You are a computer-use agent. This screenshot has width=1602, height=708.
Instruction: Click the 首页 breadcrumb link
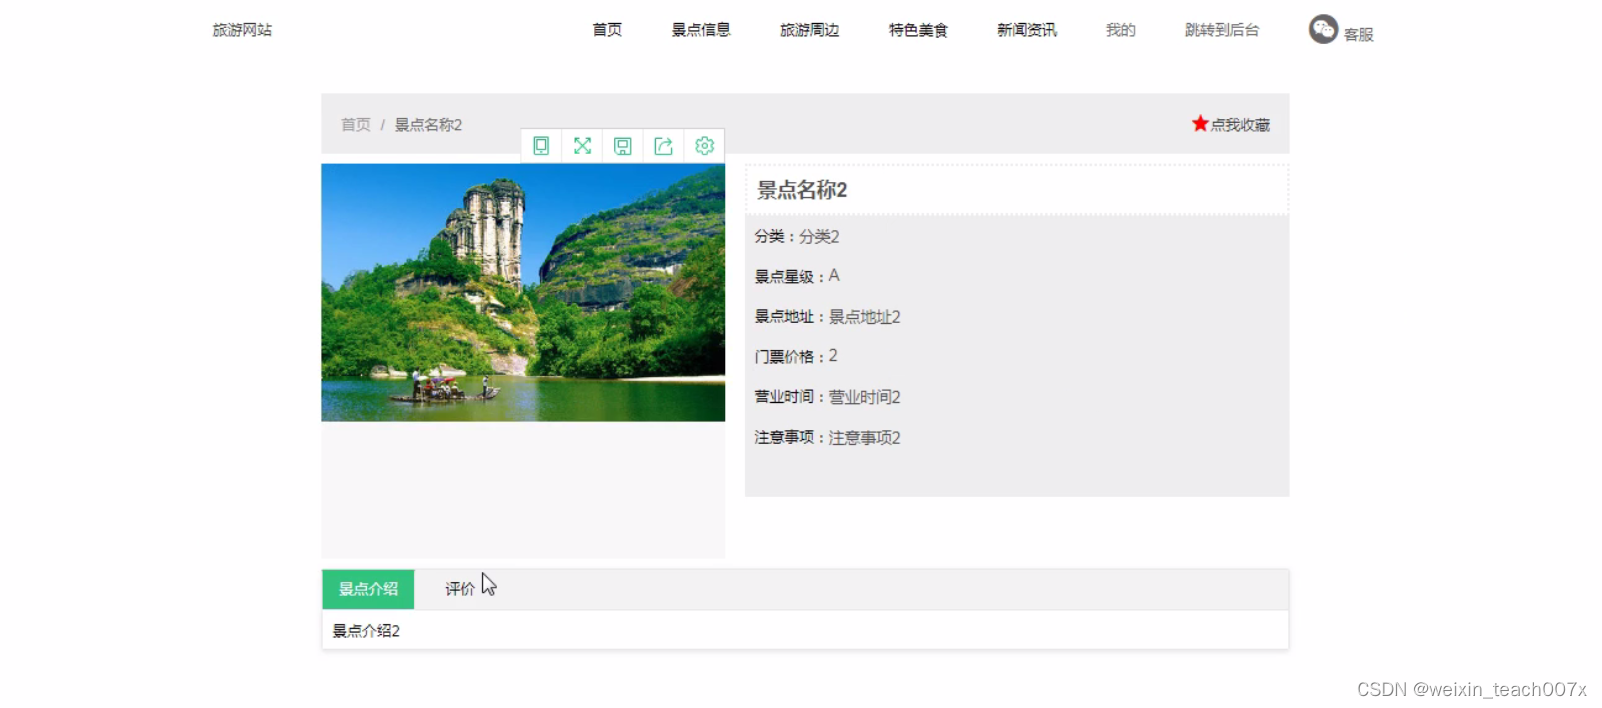pyautogui.click(x=356, y=125)
